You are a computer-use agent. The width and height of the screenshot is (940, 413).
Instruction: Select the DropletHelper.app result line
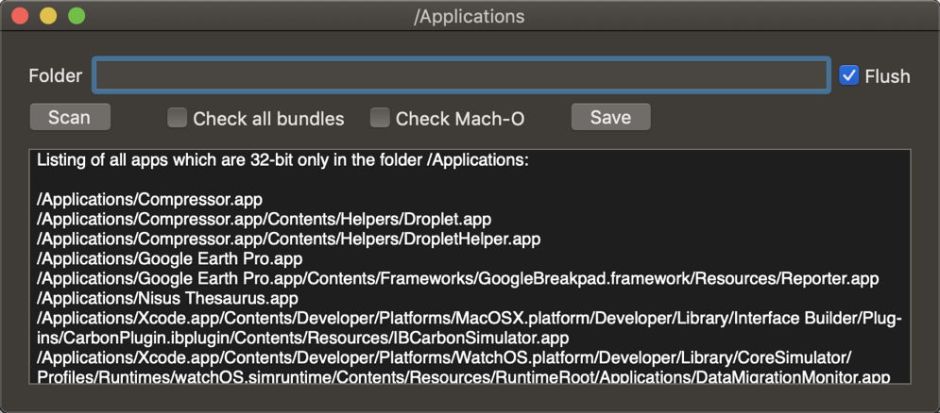tap(288, 239)
